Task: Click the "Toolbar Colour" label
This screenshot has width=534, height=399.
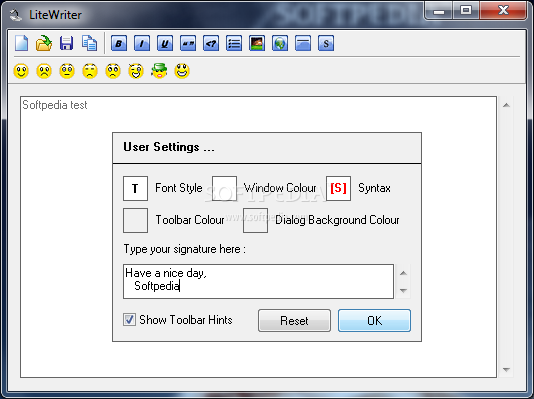Action: pyautogui.click(x=190, y=220)
